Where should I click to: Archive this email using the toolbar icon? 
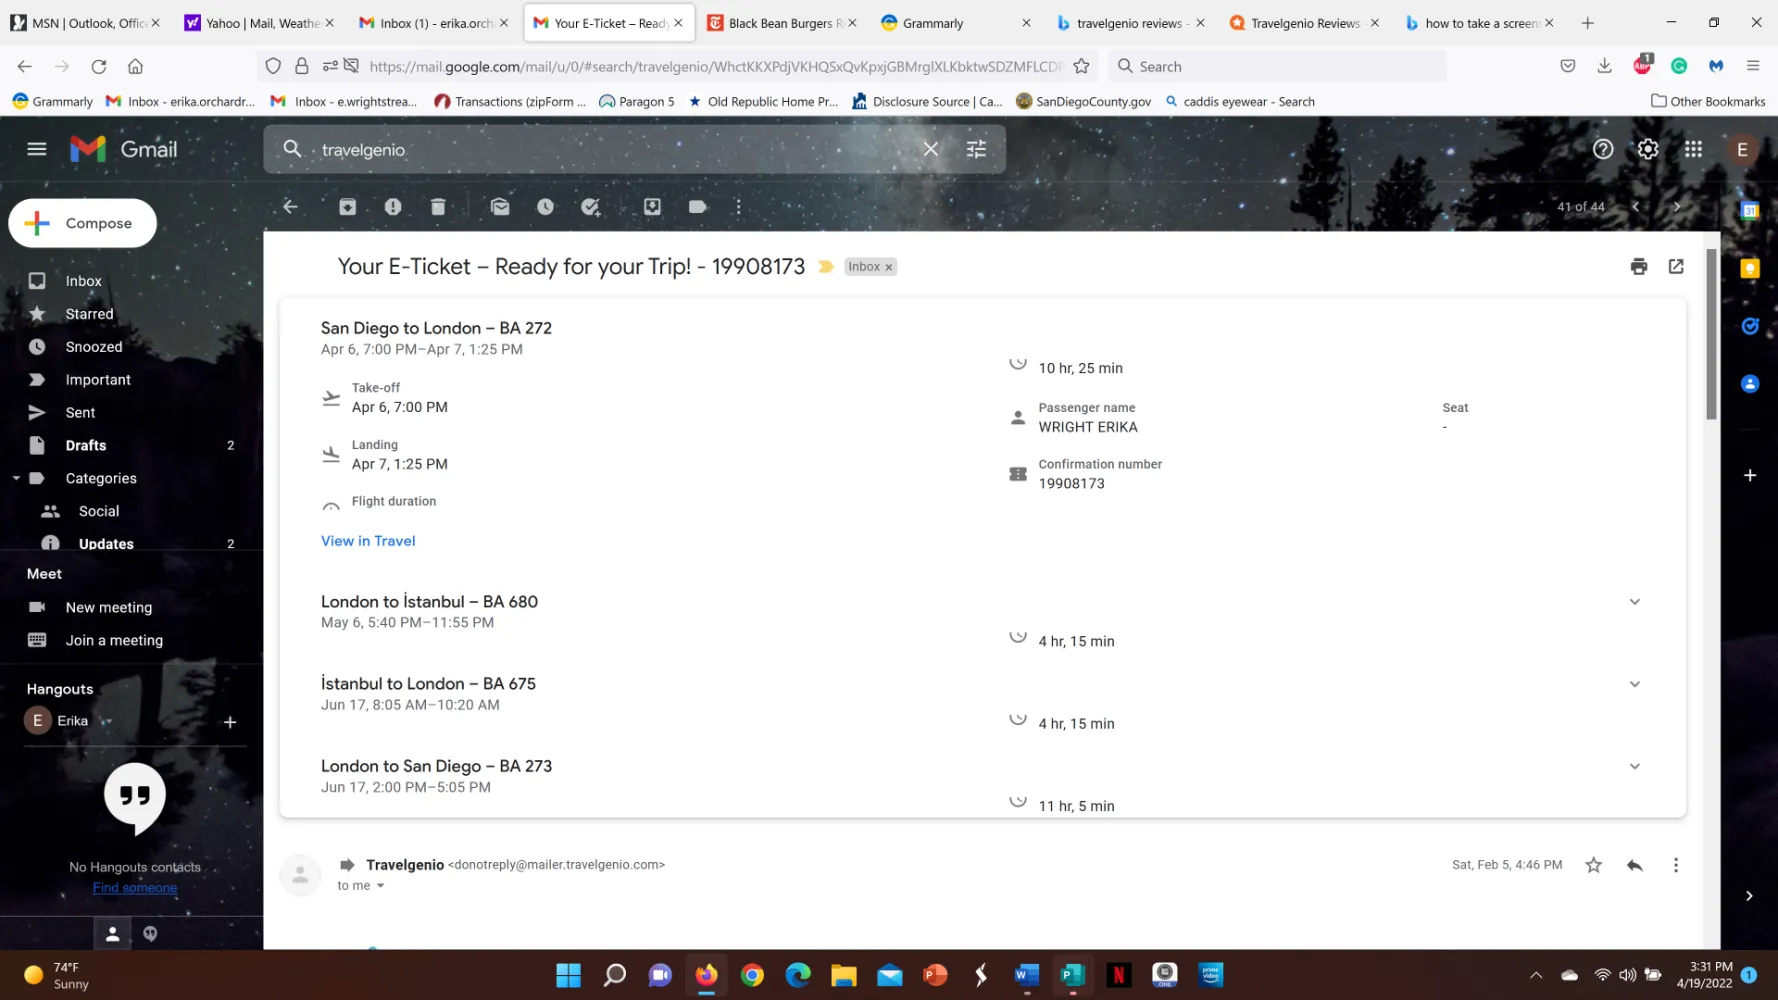tap(347, 206)
